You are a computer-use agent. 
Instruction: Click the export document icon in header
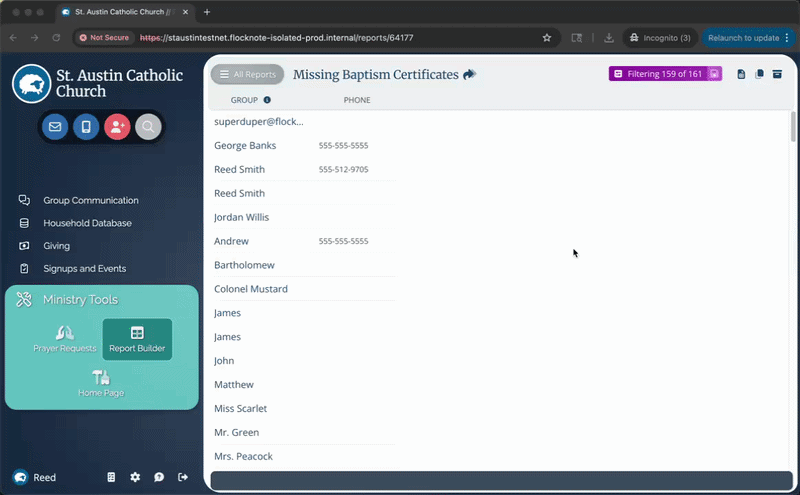pos(741,75)
